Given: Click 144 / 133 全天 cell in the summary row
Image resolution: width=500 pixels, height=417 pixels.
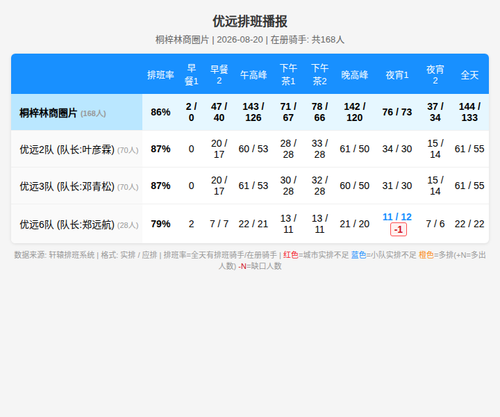Looking at the screenshot, I should tap(470, 112).
